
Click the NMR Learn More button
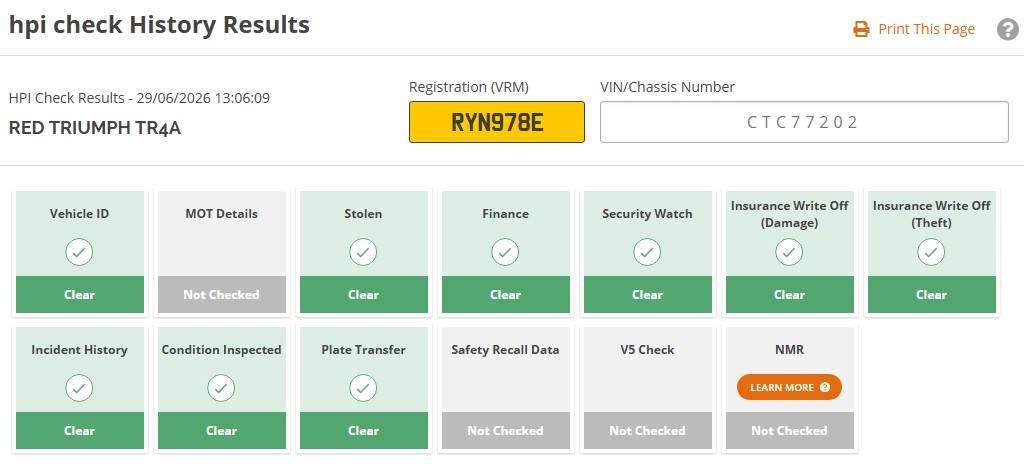pyautogui.click(x=790, y=387)
